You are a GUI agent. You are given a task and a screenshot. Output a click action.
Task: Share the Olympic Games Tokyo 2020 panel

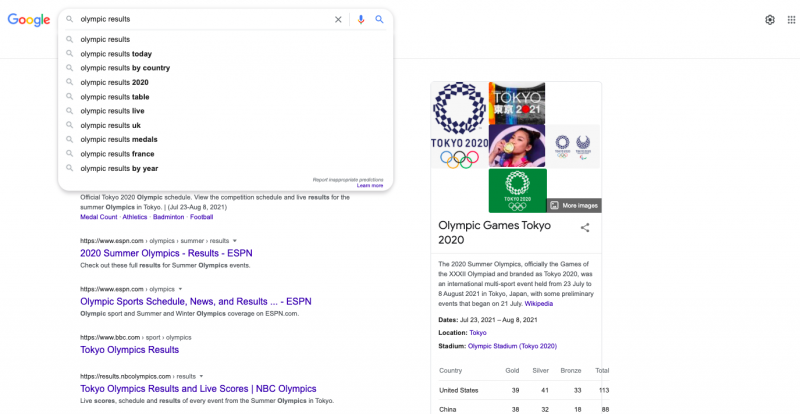(585, 228)
